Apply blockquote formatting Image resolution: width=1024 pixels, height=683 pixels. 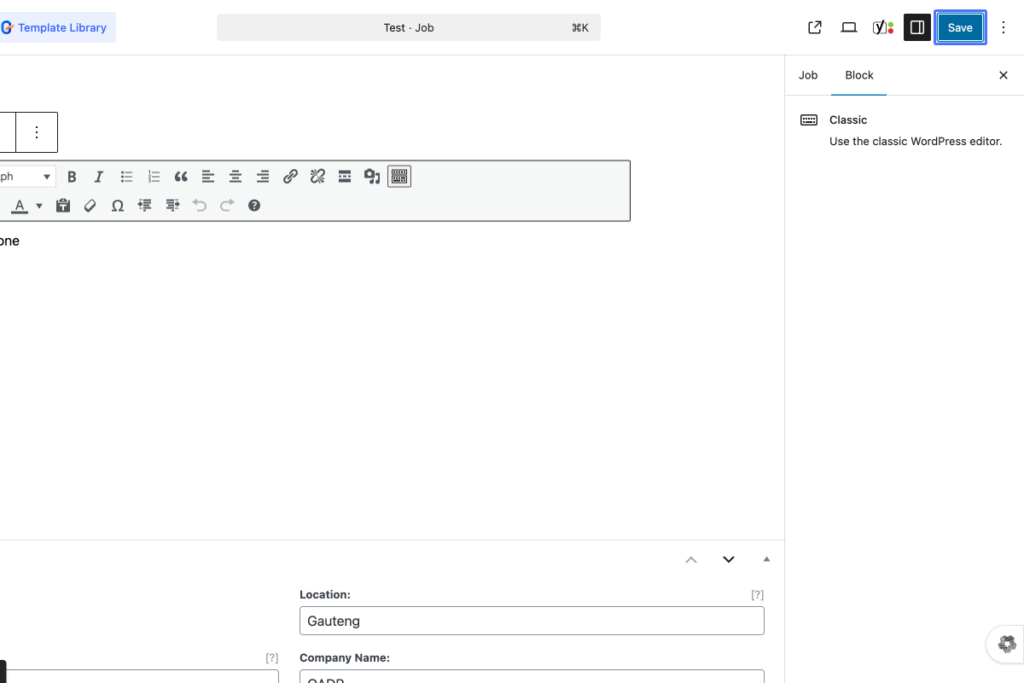(181, 176)
